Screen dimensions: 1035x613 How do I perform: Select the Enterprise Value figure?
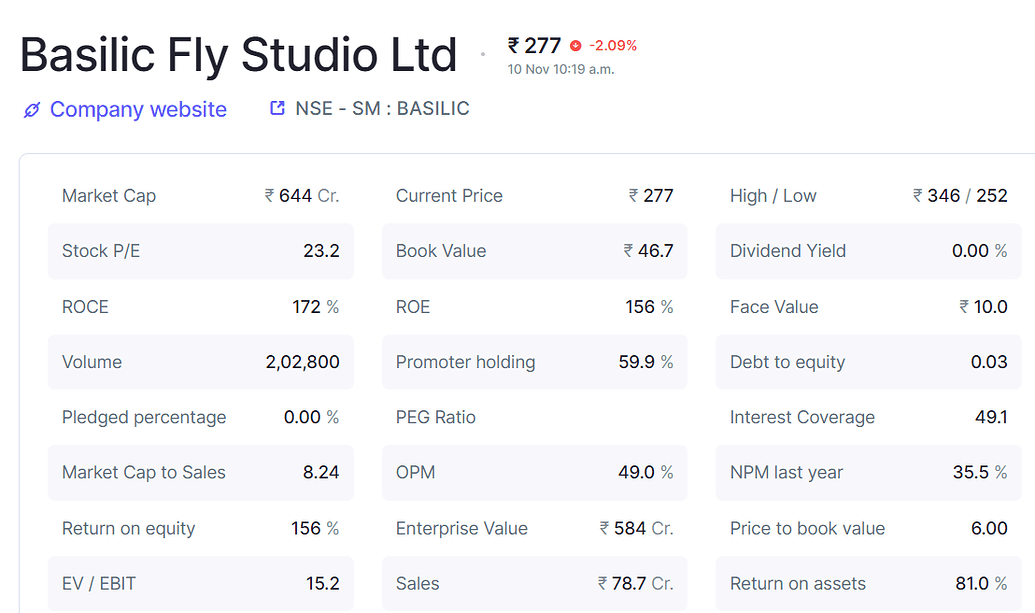(534, 528)
